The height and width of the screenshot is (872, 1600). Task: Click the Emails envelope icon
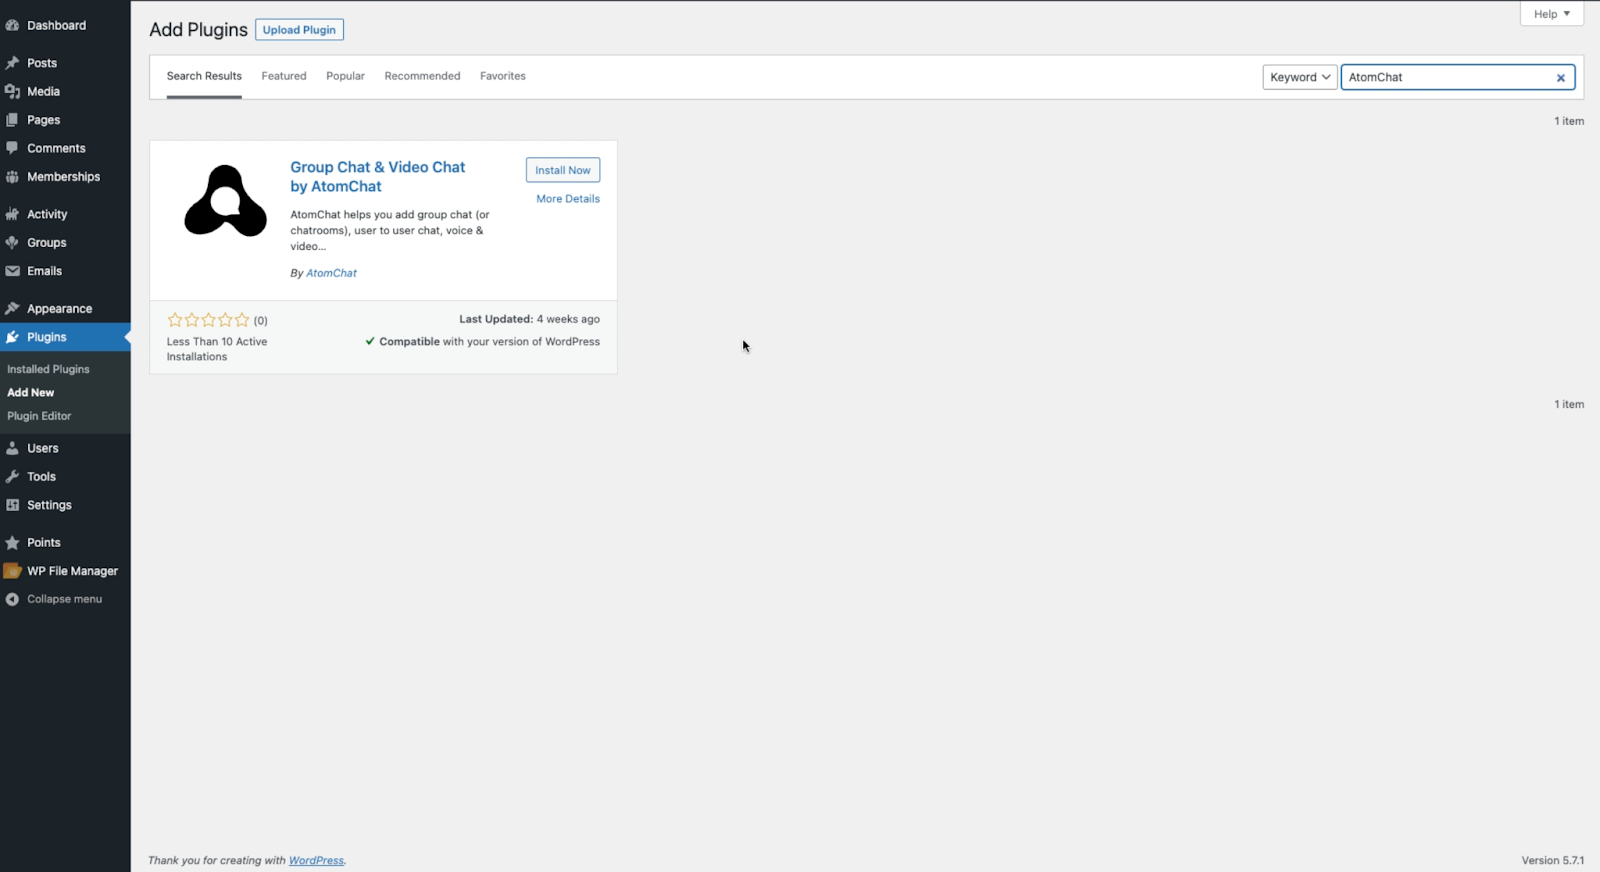coord(12,271)
